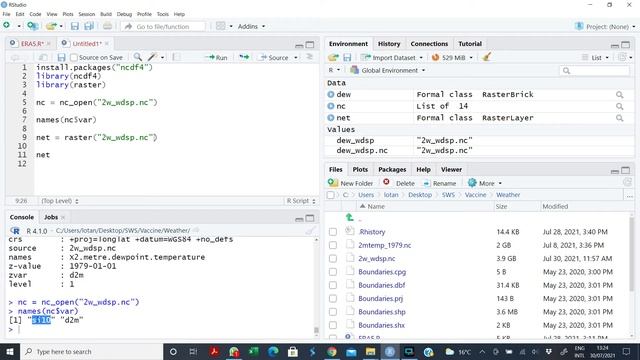Change the R Script file type dropdown

click(301, 201)
